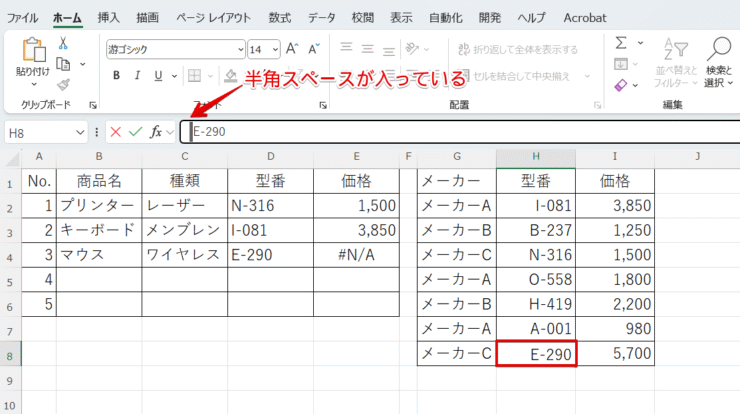The image size is (740, 414).
Task: Open the font name dropdown 游ゴシック
Action: 240,49
